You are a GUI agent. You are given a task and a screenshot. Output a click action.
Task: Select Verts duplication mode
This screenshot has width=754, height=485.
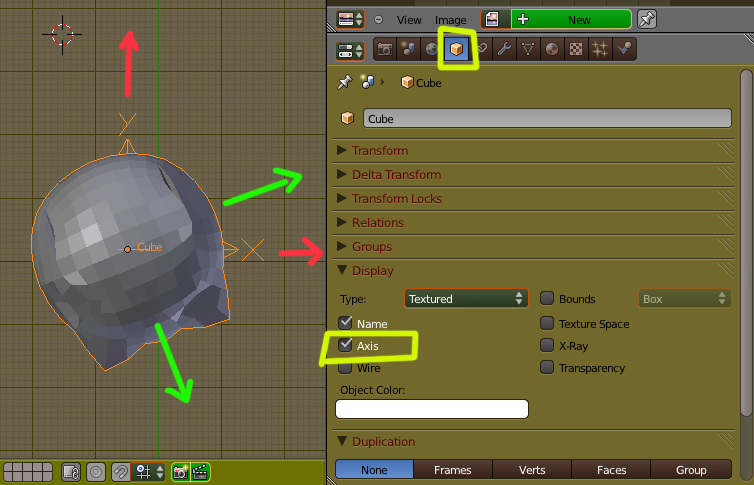coord(532,470)
